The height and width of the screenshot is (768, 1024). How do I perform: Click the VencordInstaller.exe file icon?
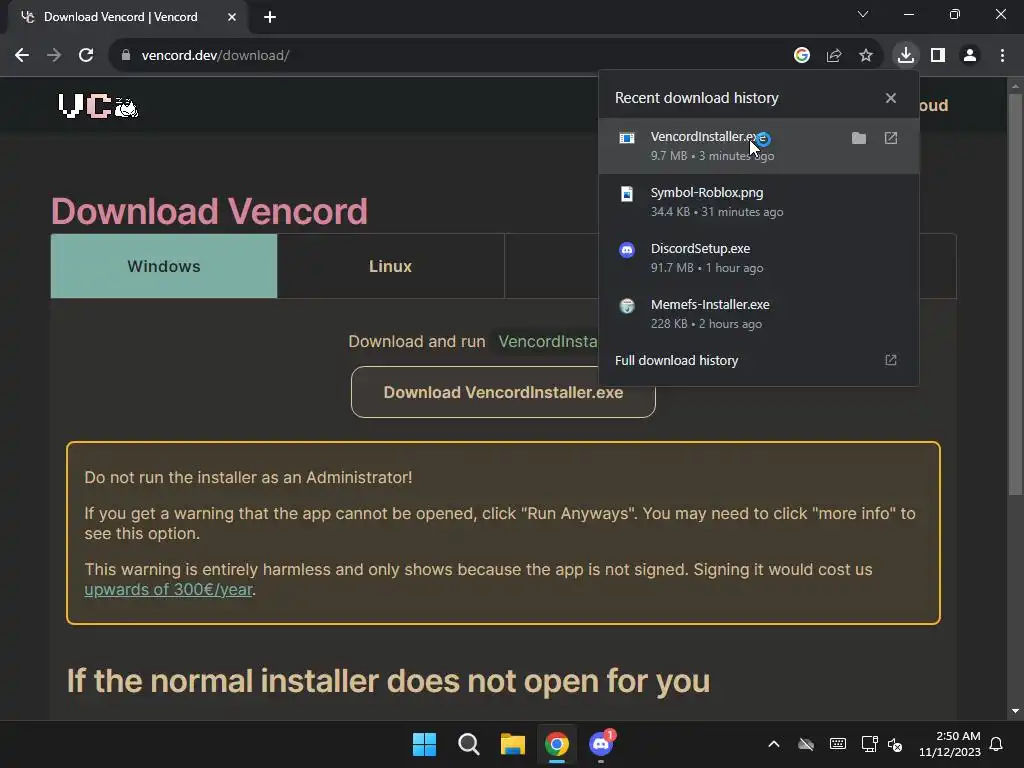coord(627,138)
